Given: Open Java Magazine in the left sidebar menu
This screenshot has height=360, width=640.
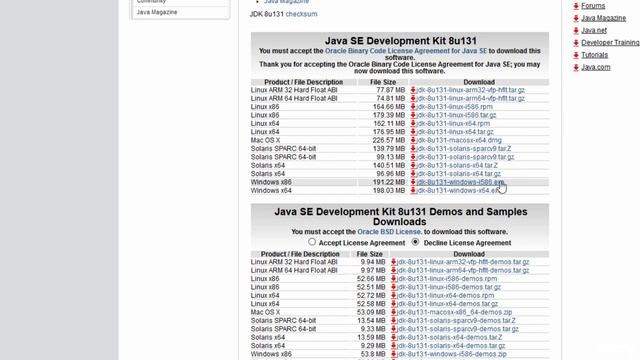Looking at the screenshot, I should (x=157, y=12).
